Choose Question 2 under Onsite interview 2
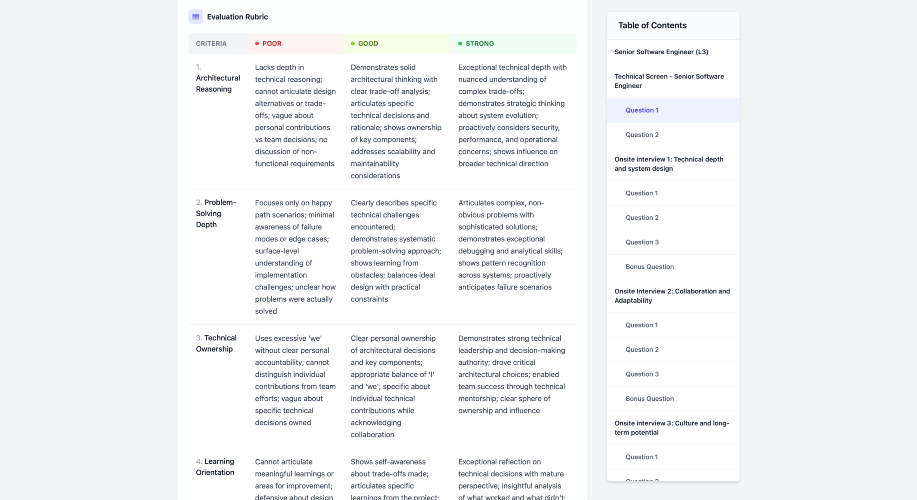Viewport: 917px width, 500px height. click(642, 350)
